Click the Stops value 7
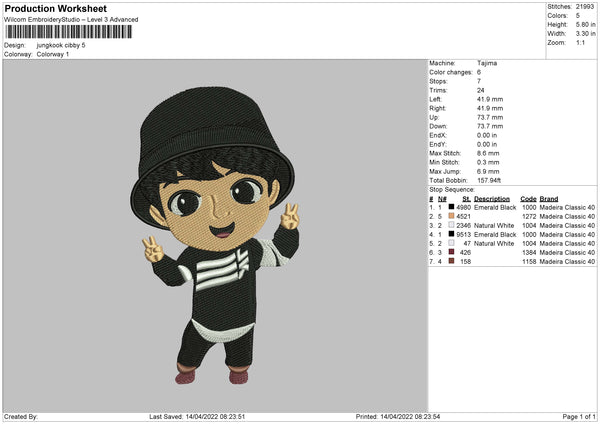600x424 pixels. [x=479, y=81]
